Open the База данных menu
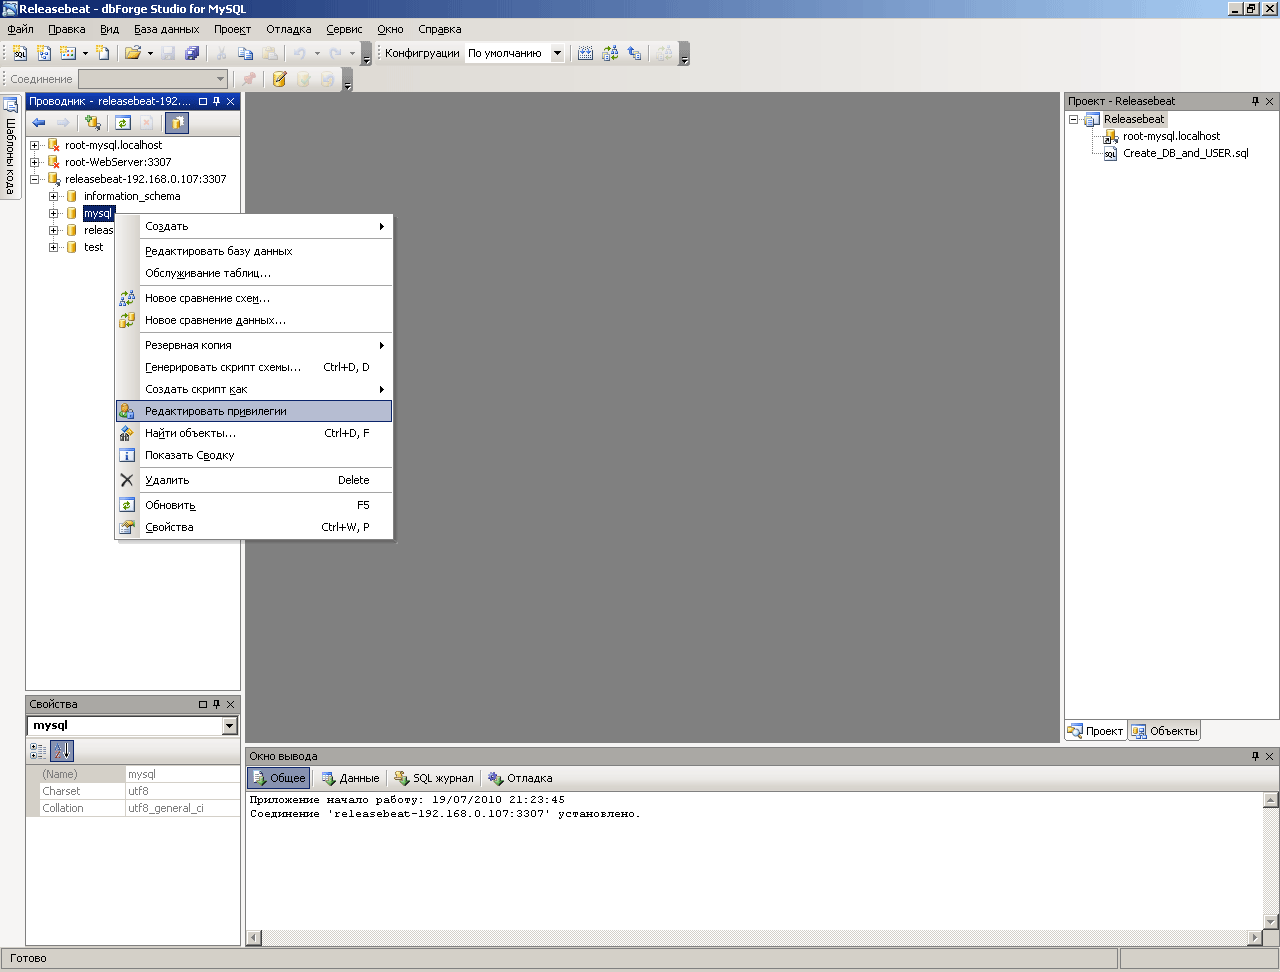1280x972 pixels. click(167, 29)
